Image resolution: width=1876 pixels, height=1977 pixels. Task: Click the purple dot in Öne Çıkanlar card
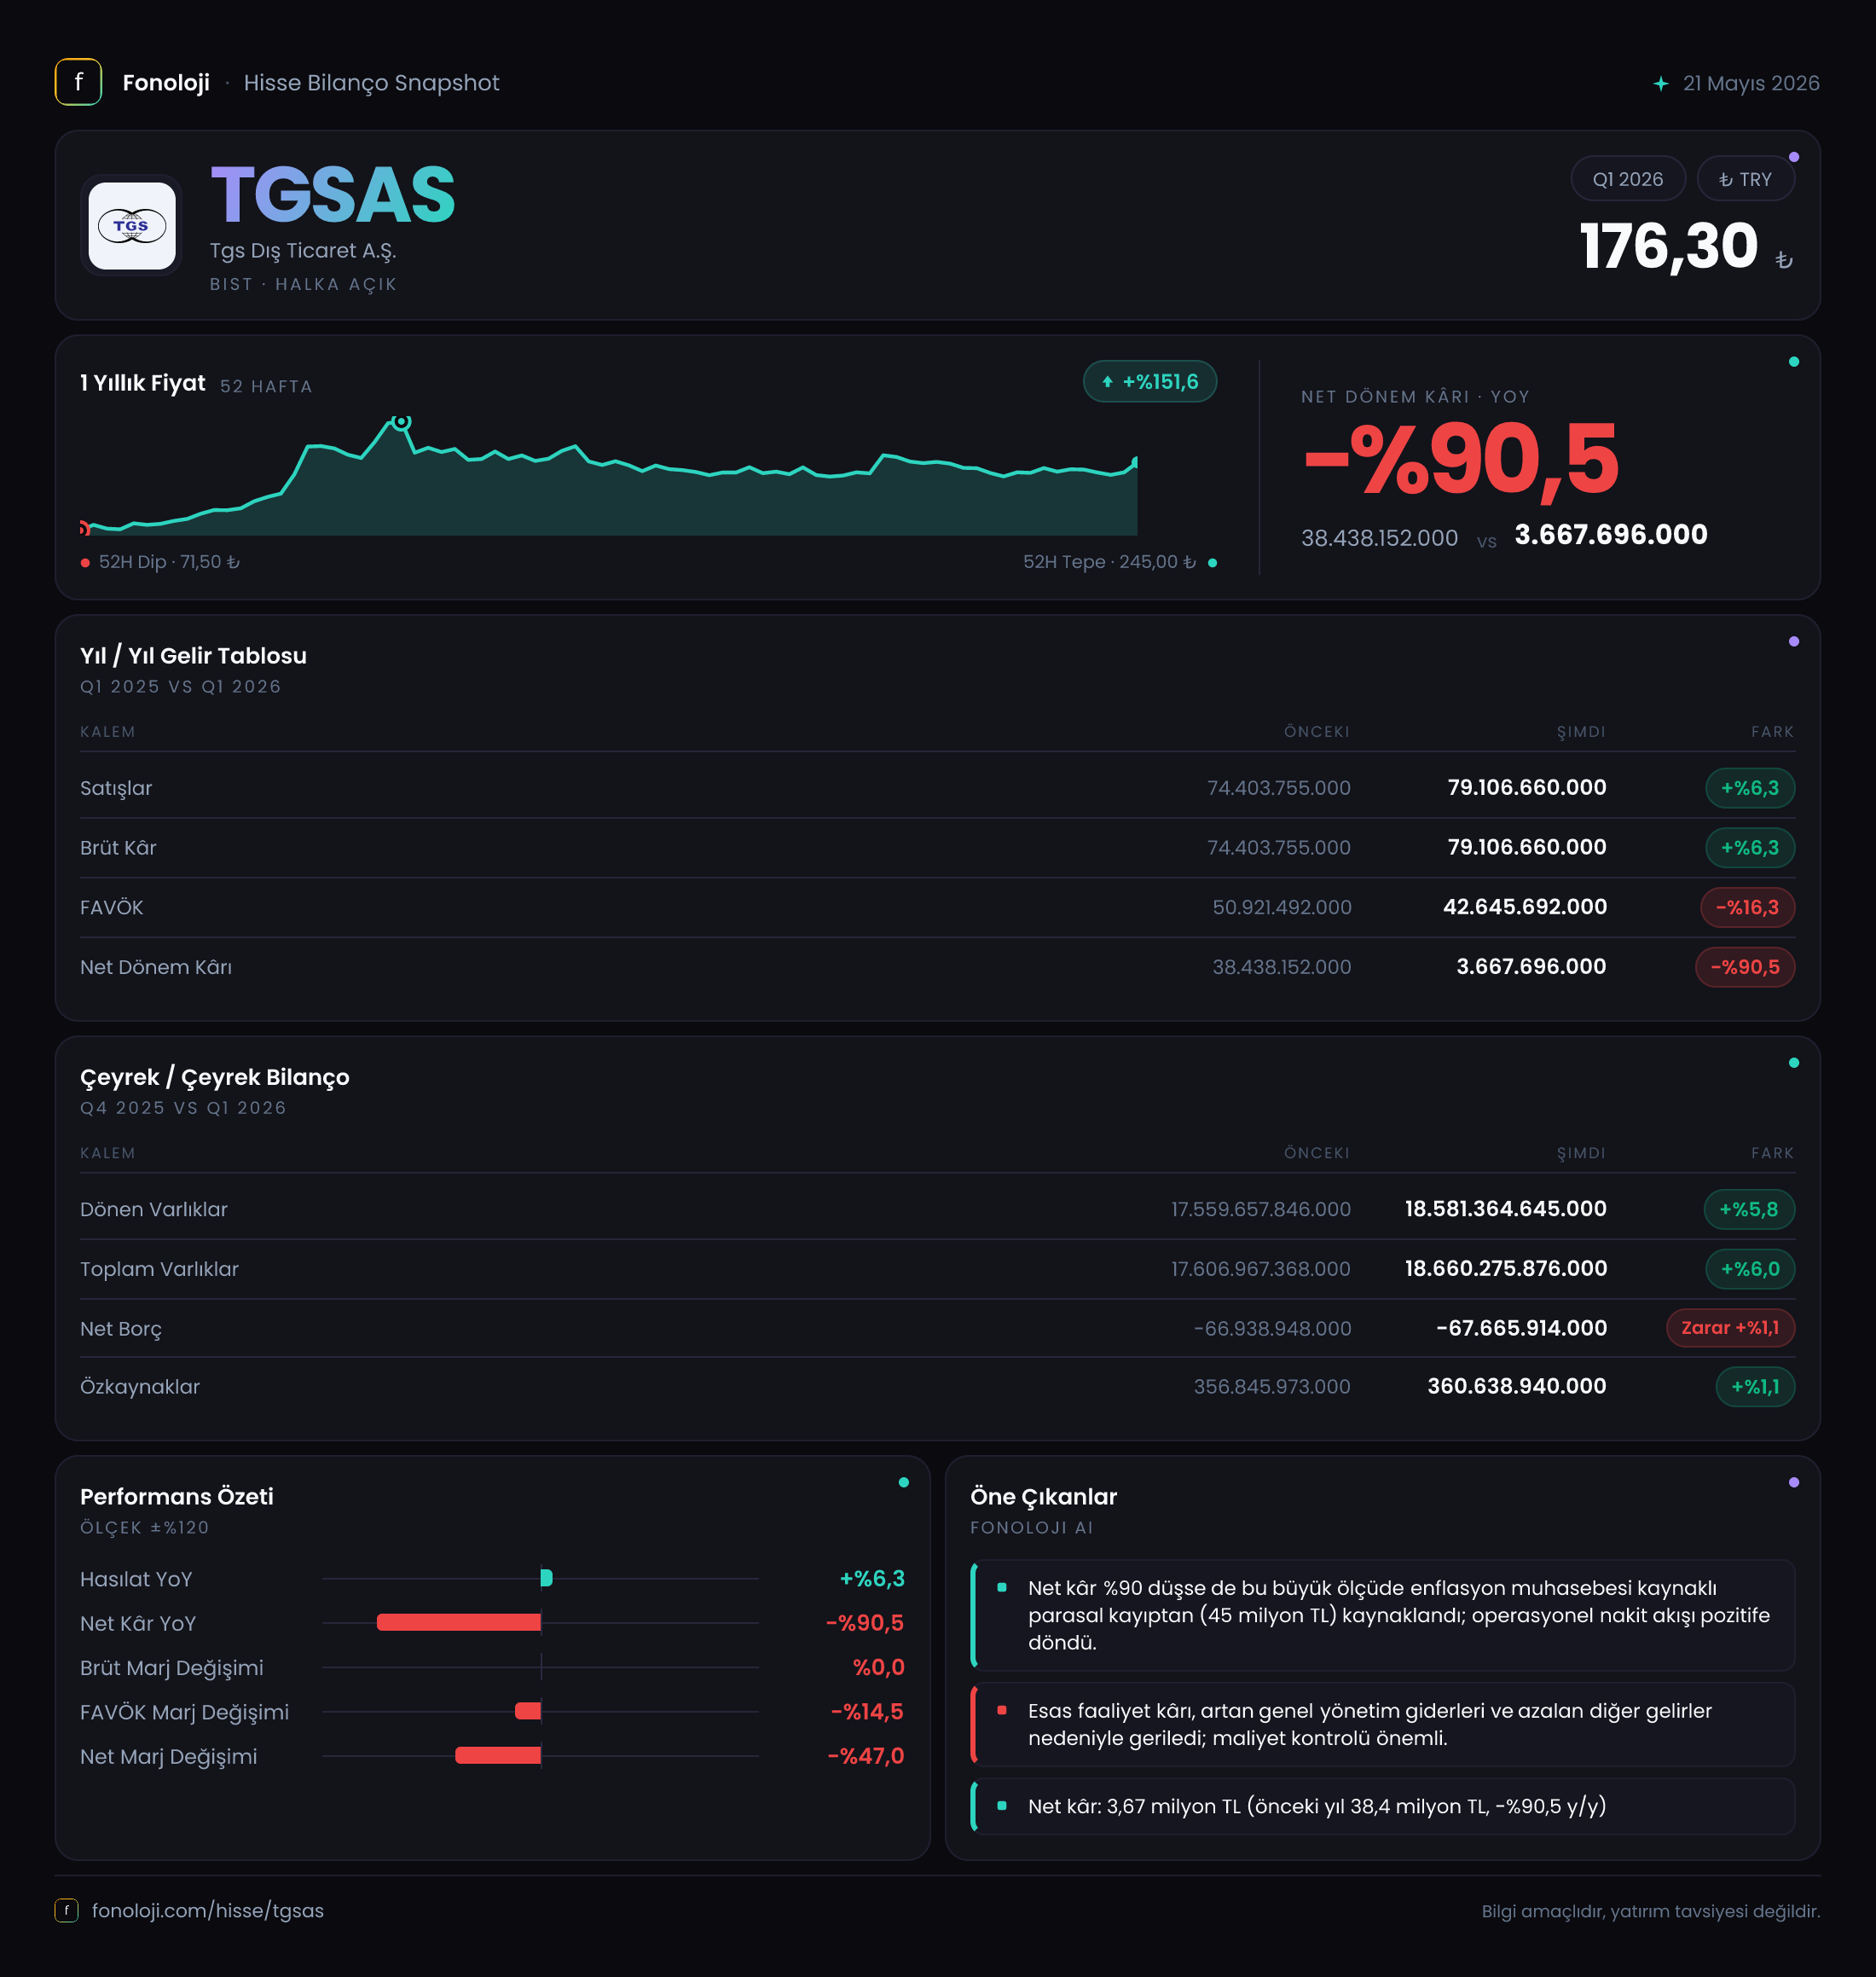[1793, 1482]
